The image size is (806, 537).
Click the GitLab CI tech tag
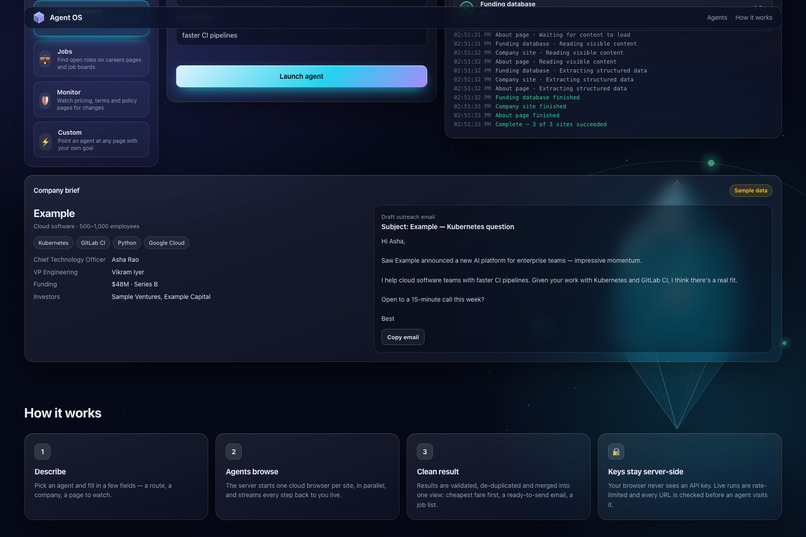[x=93, y=243]
